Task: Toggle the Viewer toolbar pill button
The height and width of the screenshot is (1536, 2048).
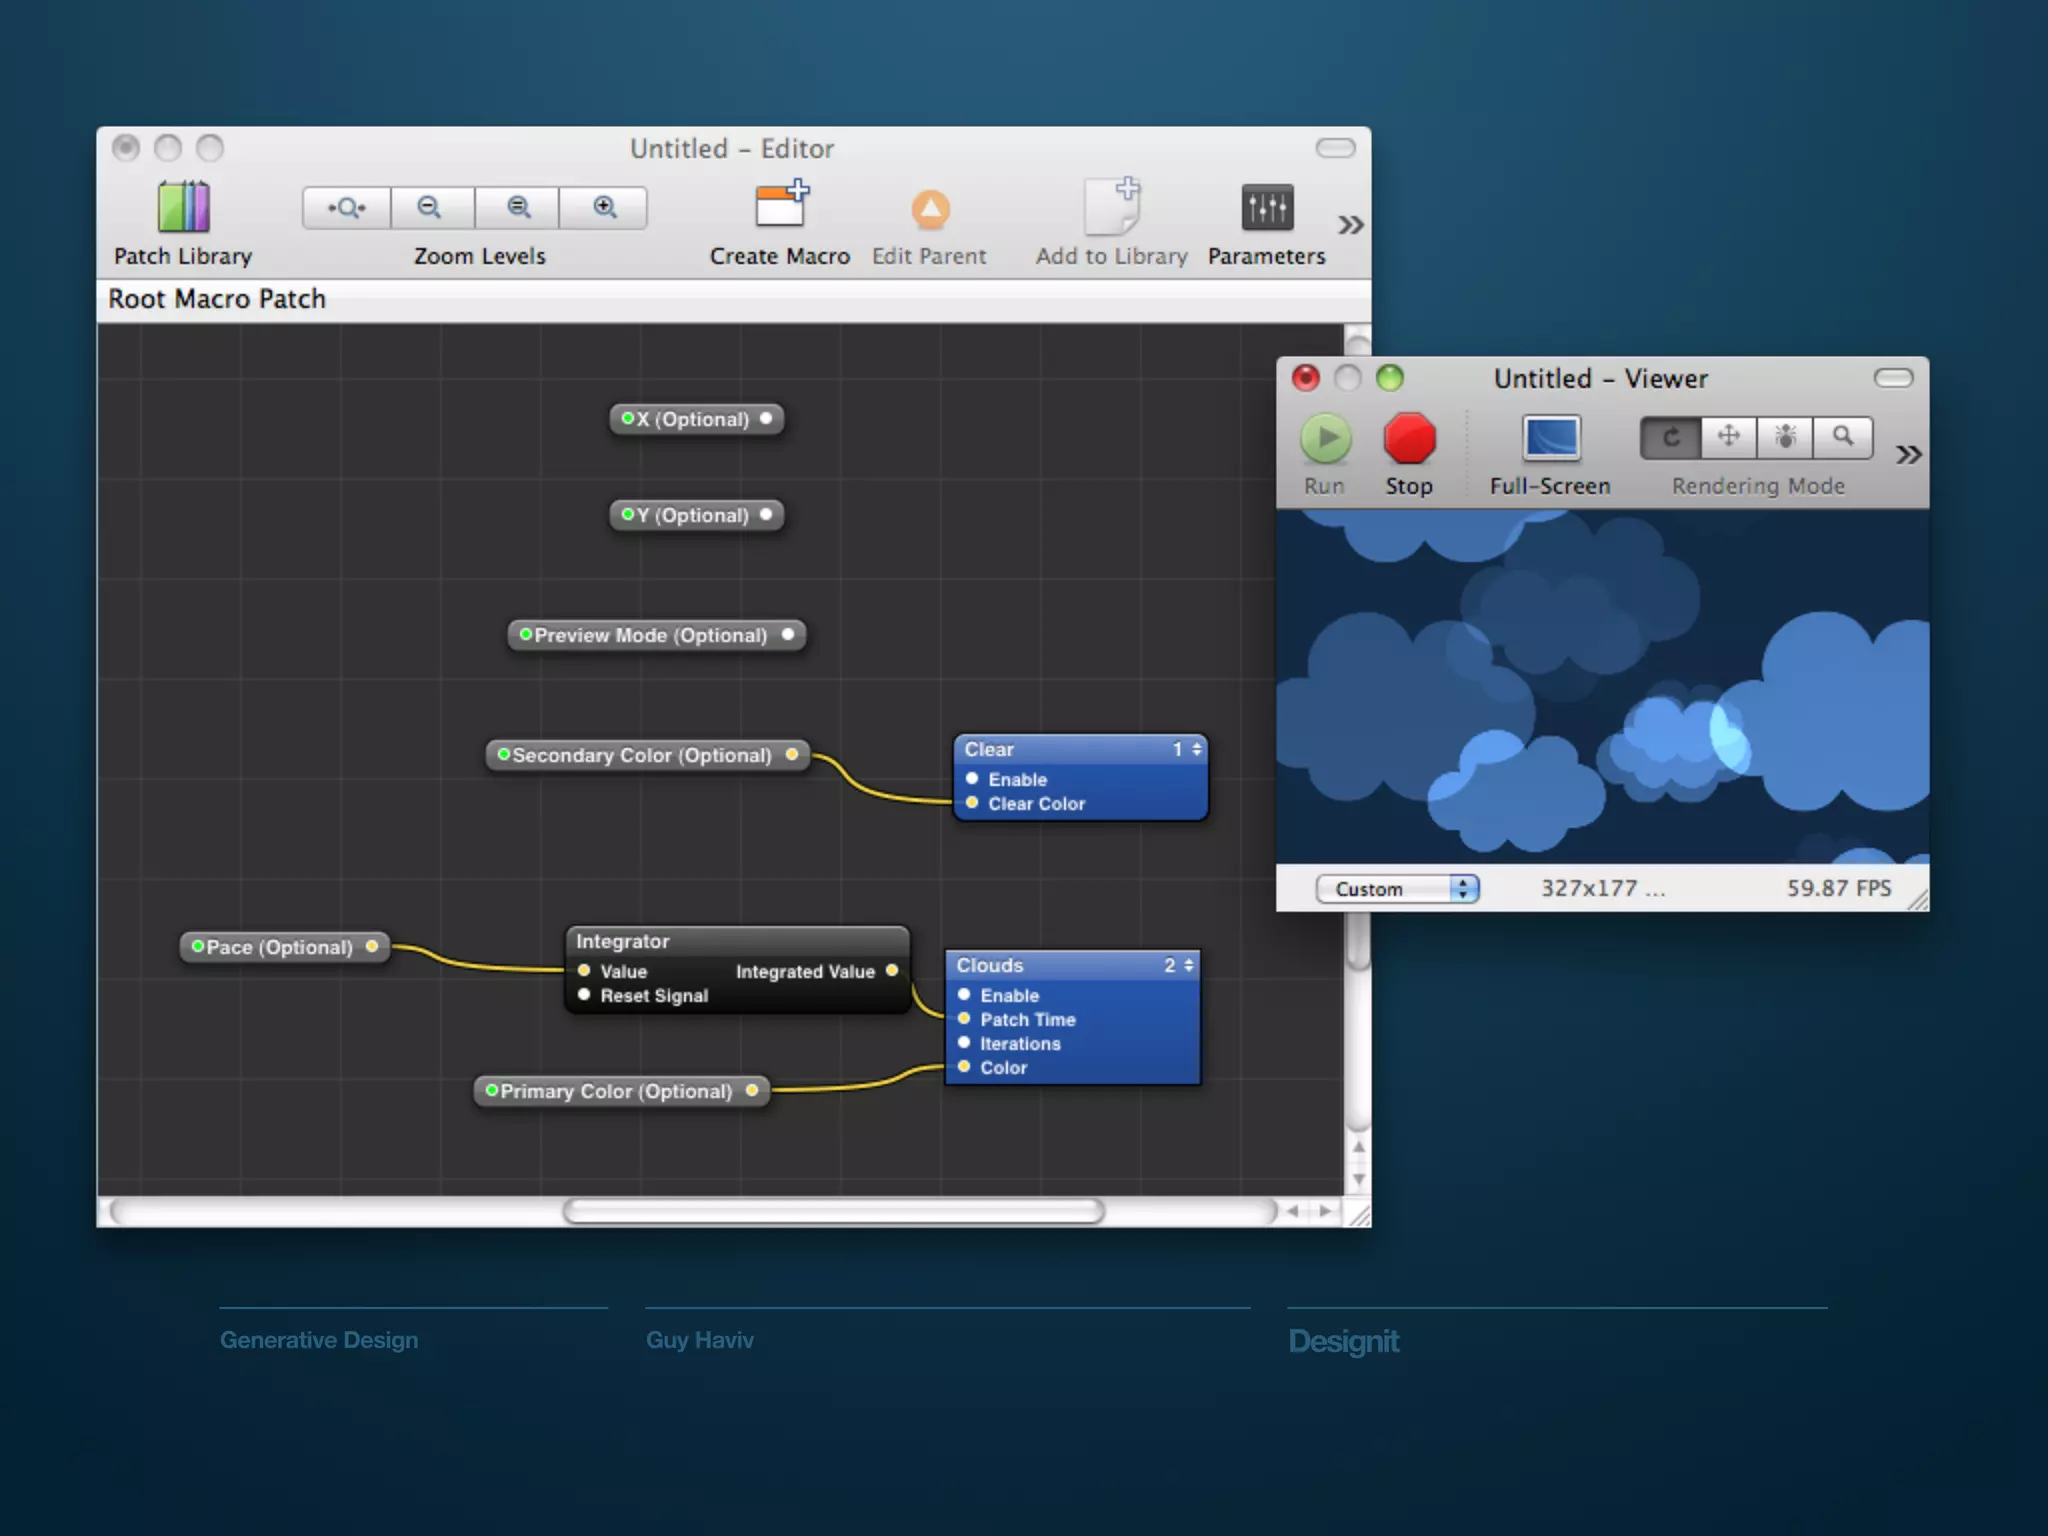Action: point(1893,378)
